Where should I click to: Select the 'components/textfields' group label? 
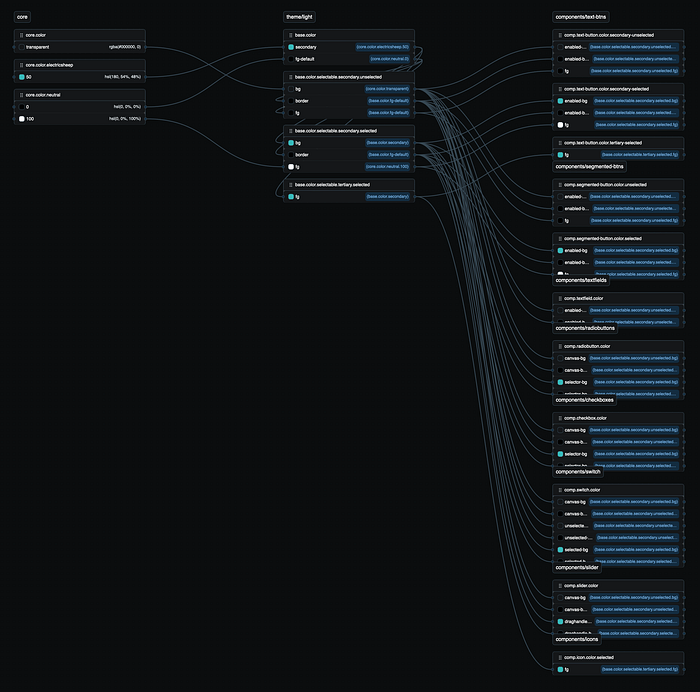[x=581, y=280]
